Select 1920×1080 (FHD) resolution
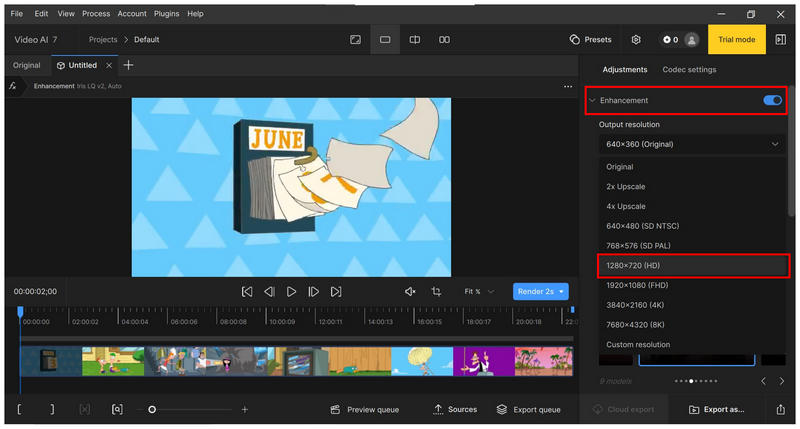 [692, 285]
